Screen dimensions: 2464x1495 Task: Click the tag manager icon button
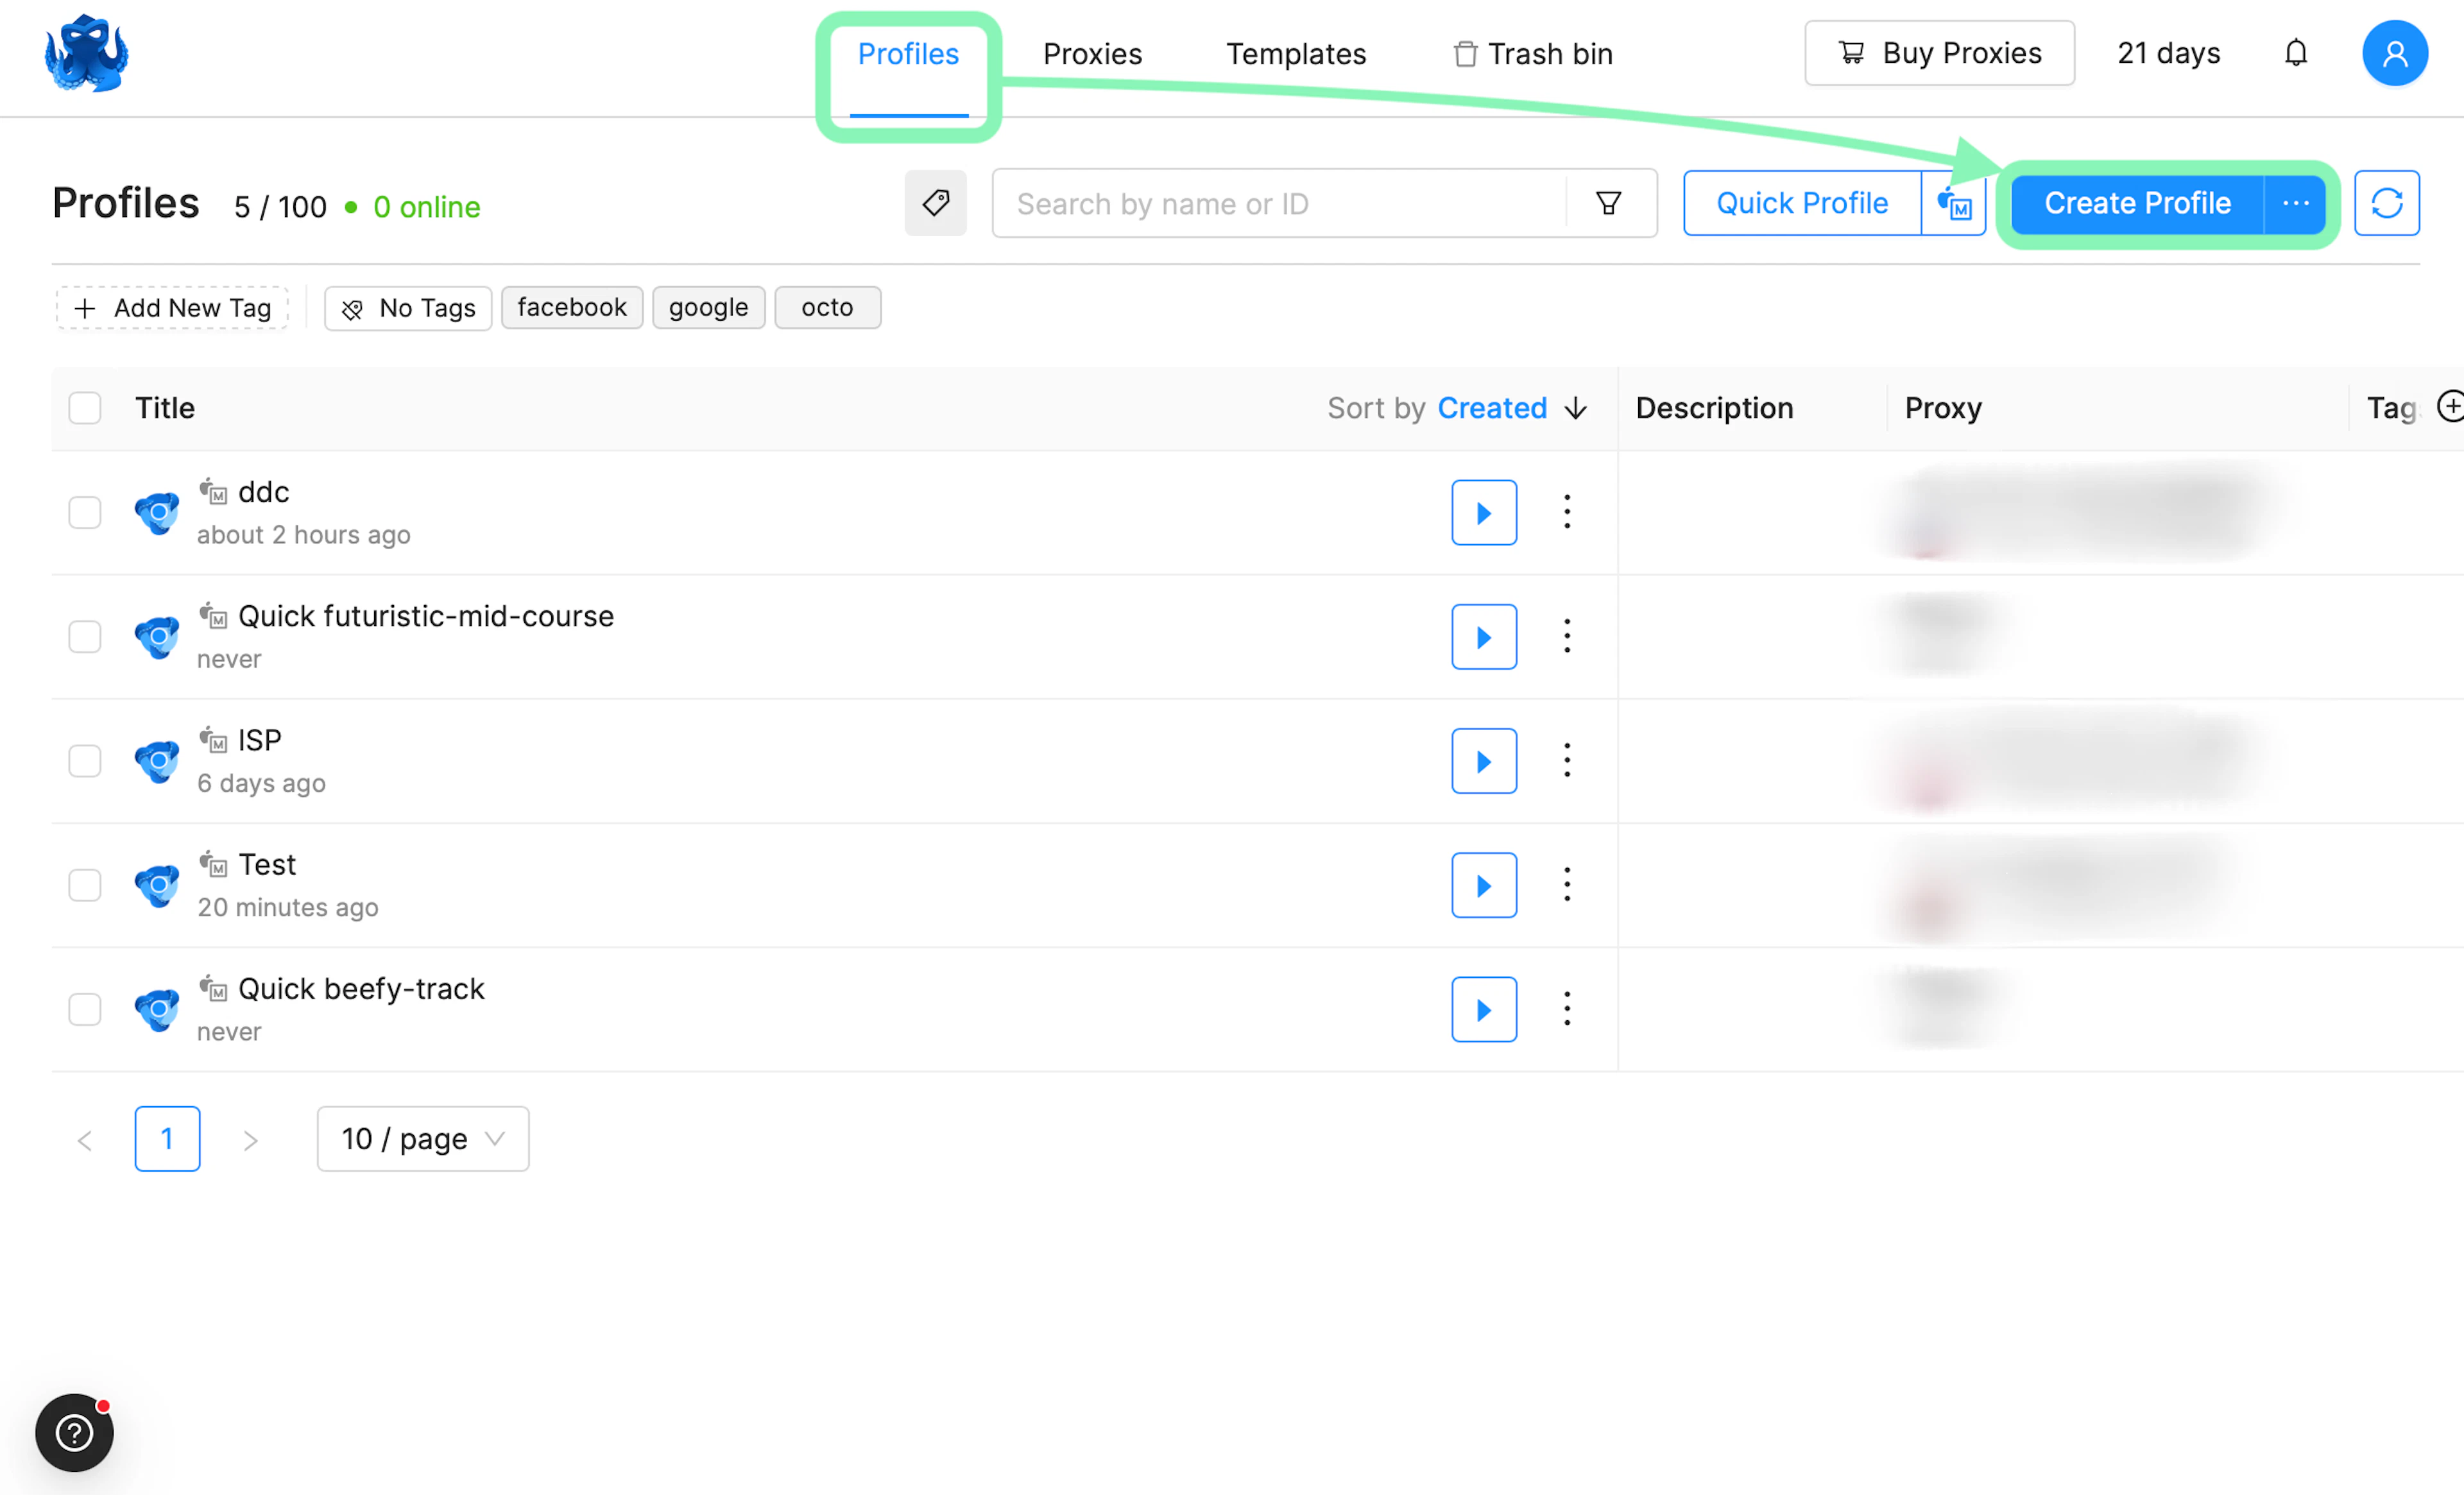coord(936,203)
